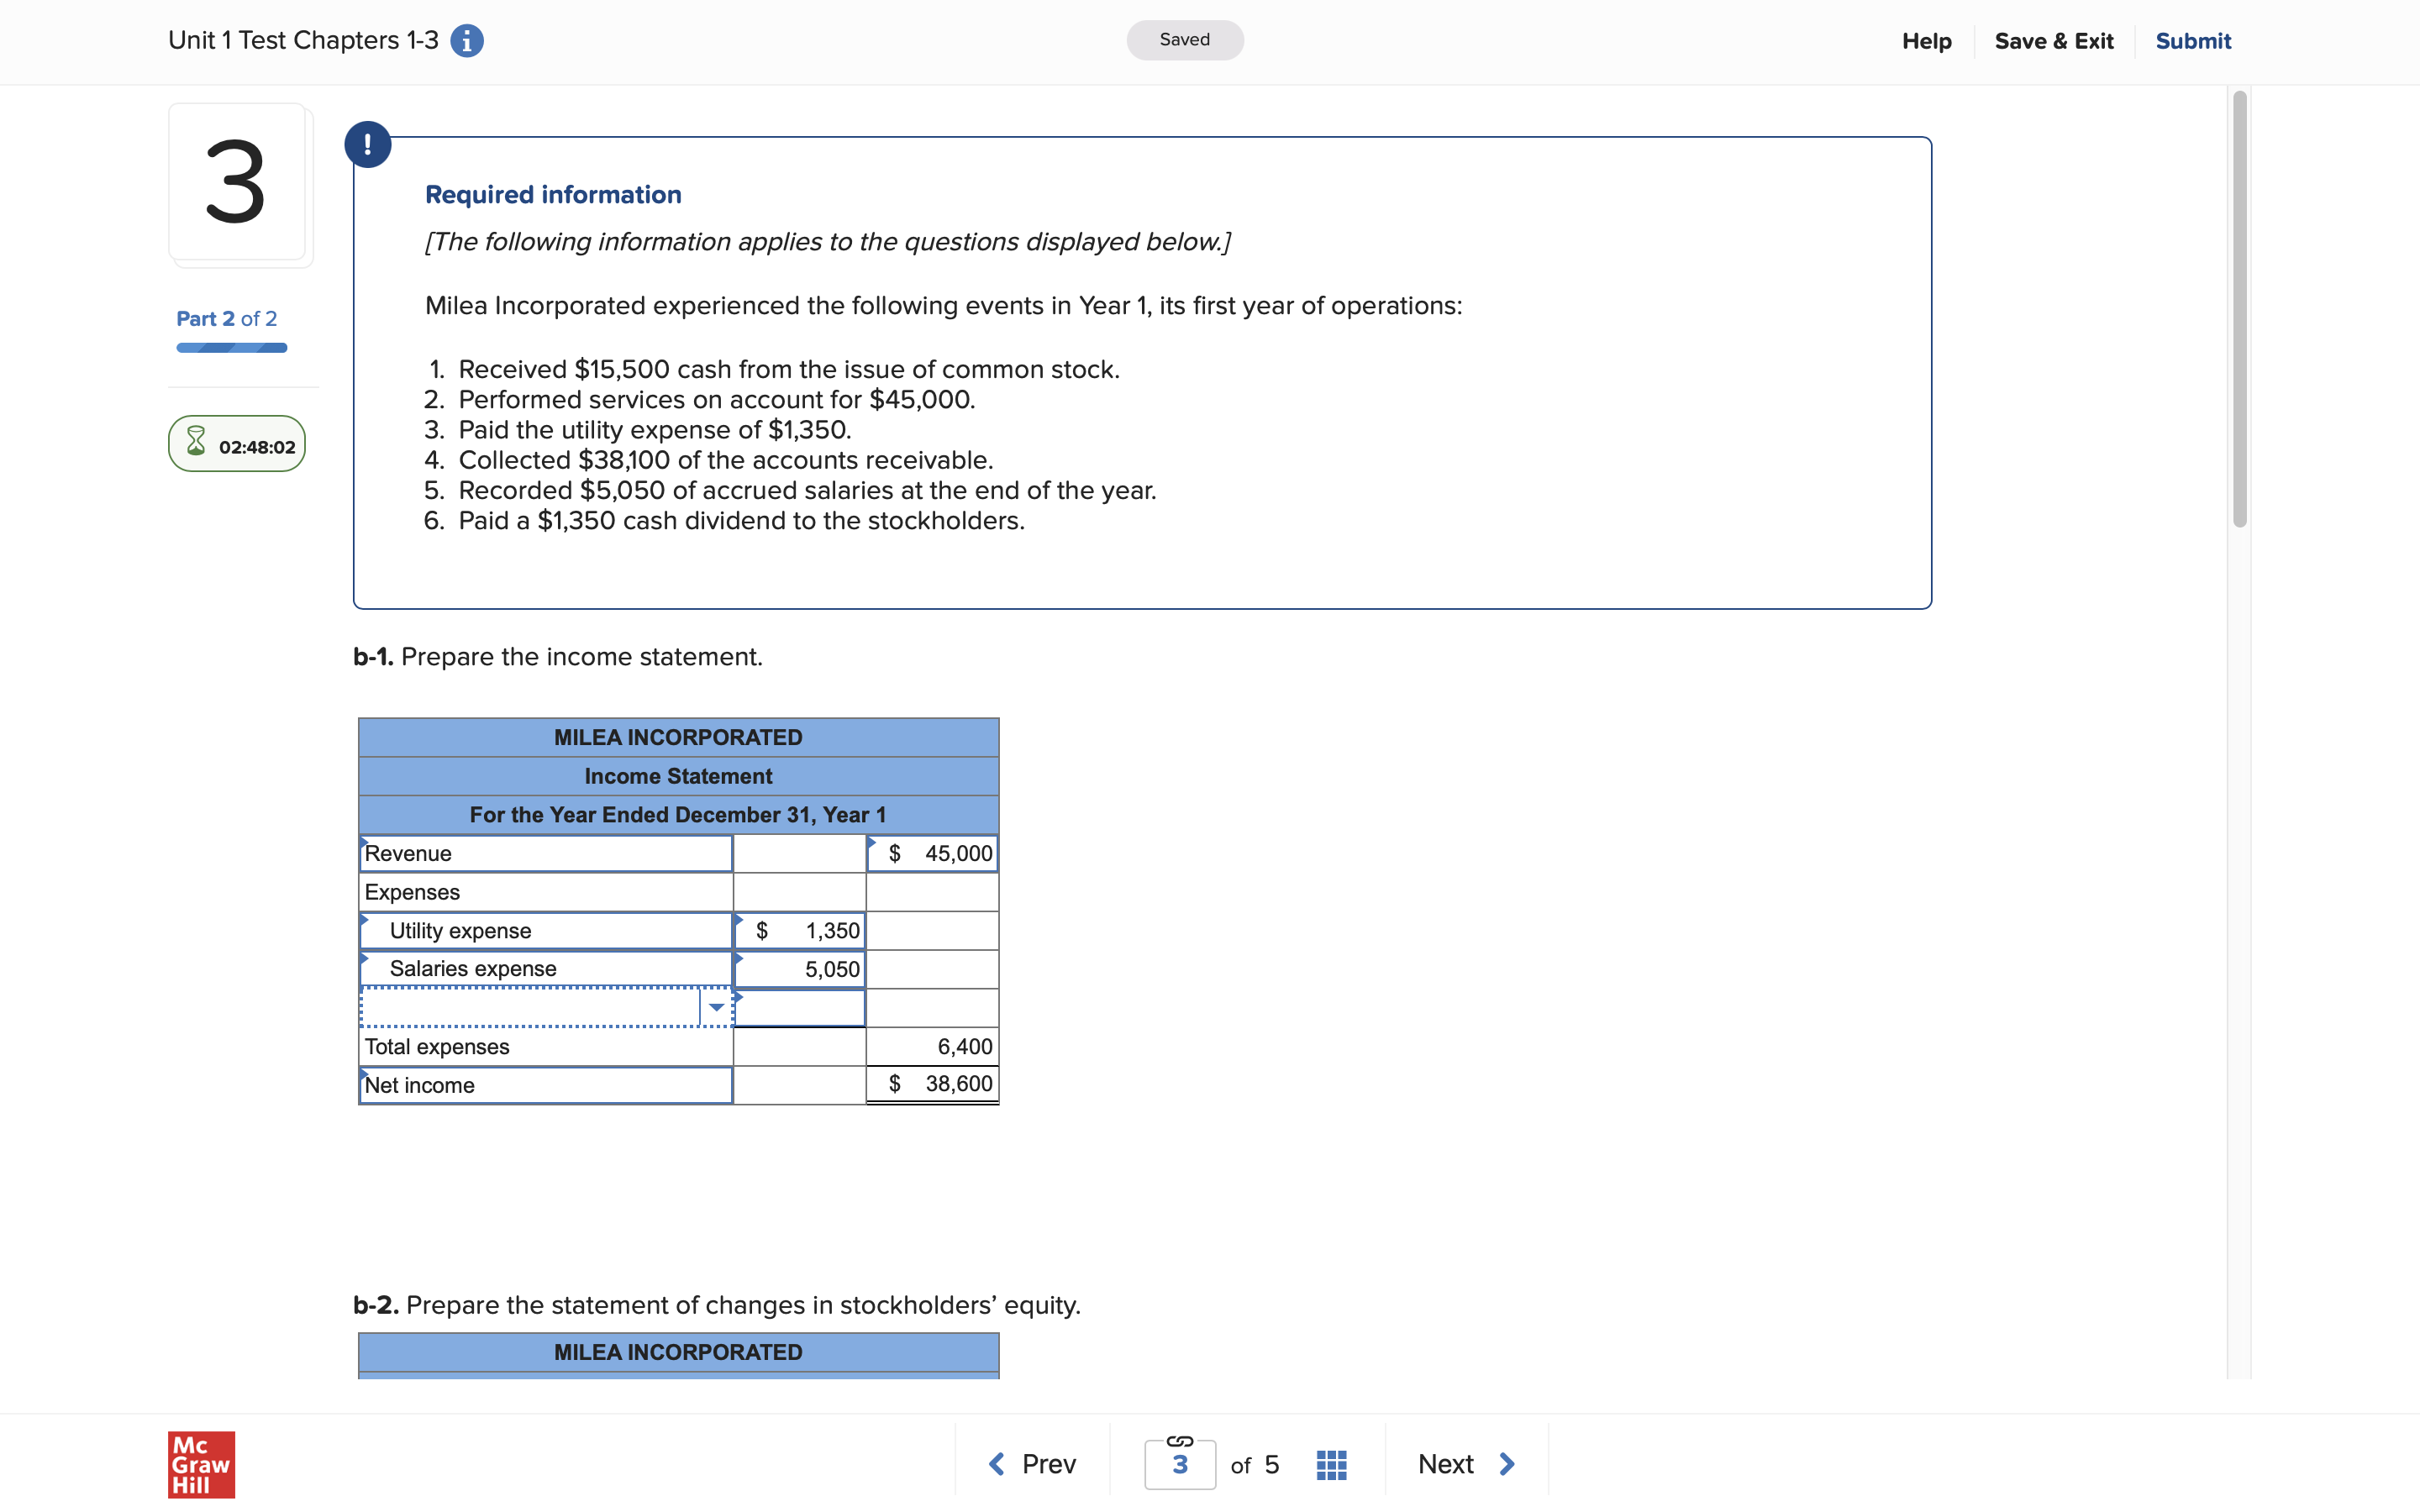Click the exclamation alert icon on the information box

pos(367,143)
